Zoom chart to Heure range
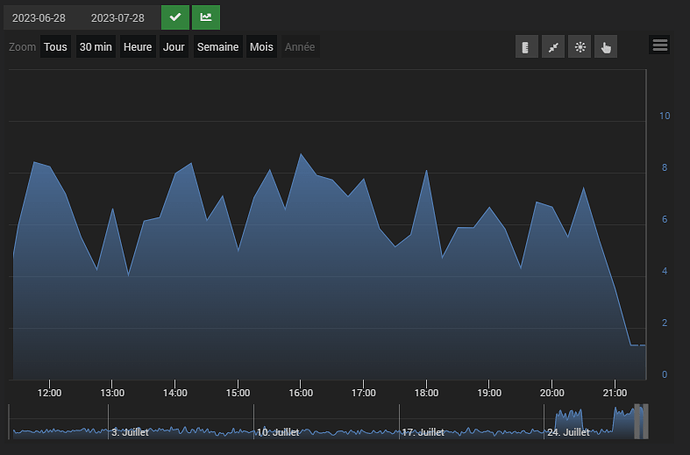690x455 pixels. [x=137, y=47]
